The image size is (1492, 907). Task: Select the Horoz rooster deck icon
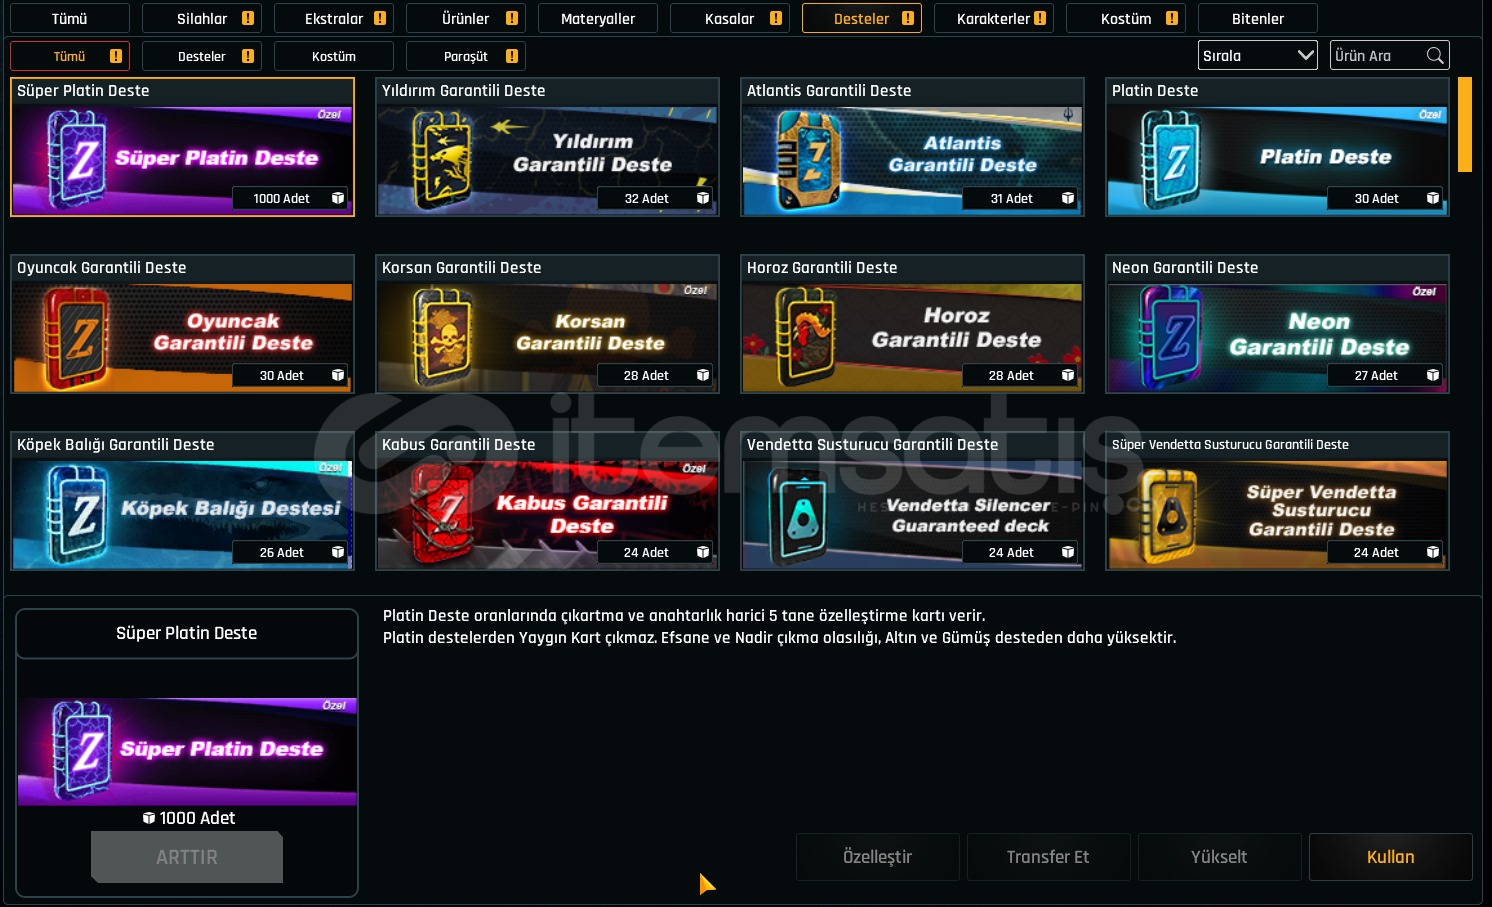[x=806, y=338]
